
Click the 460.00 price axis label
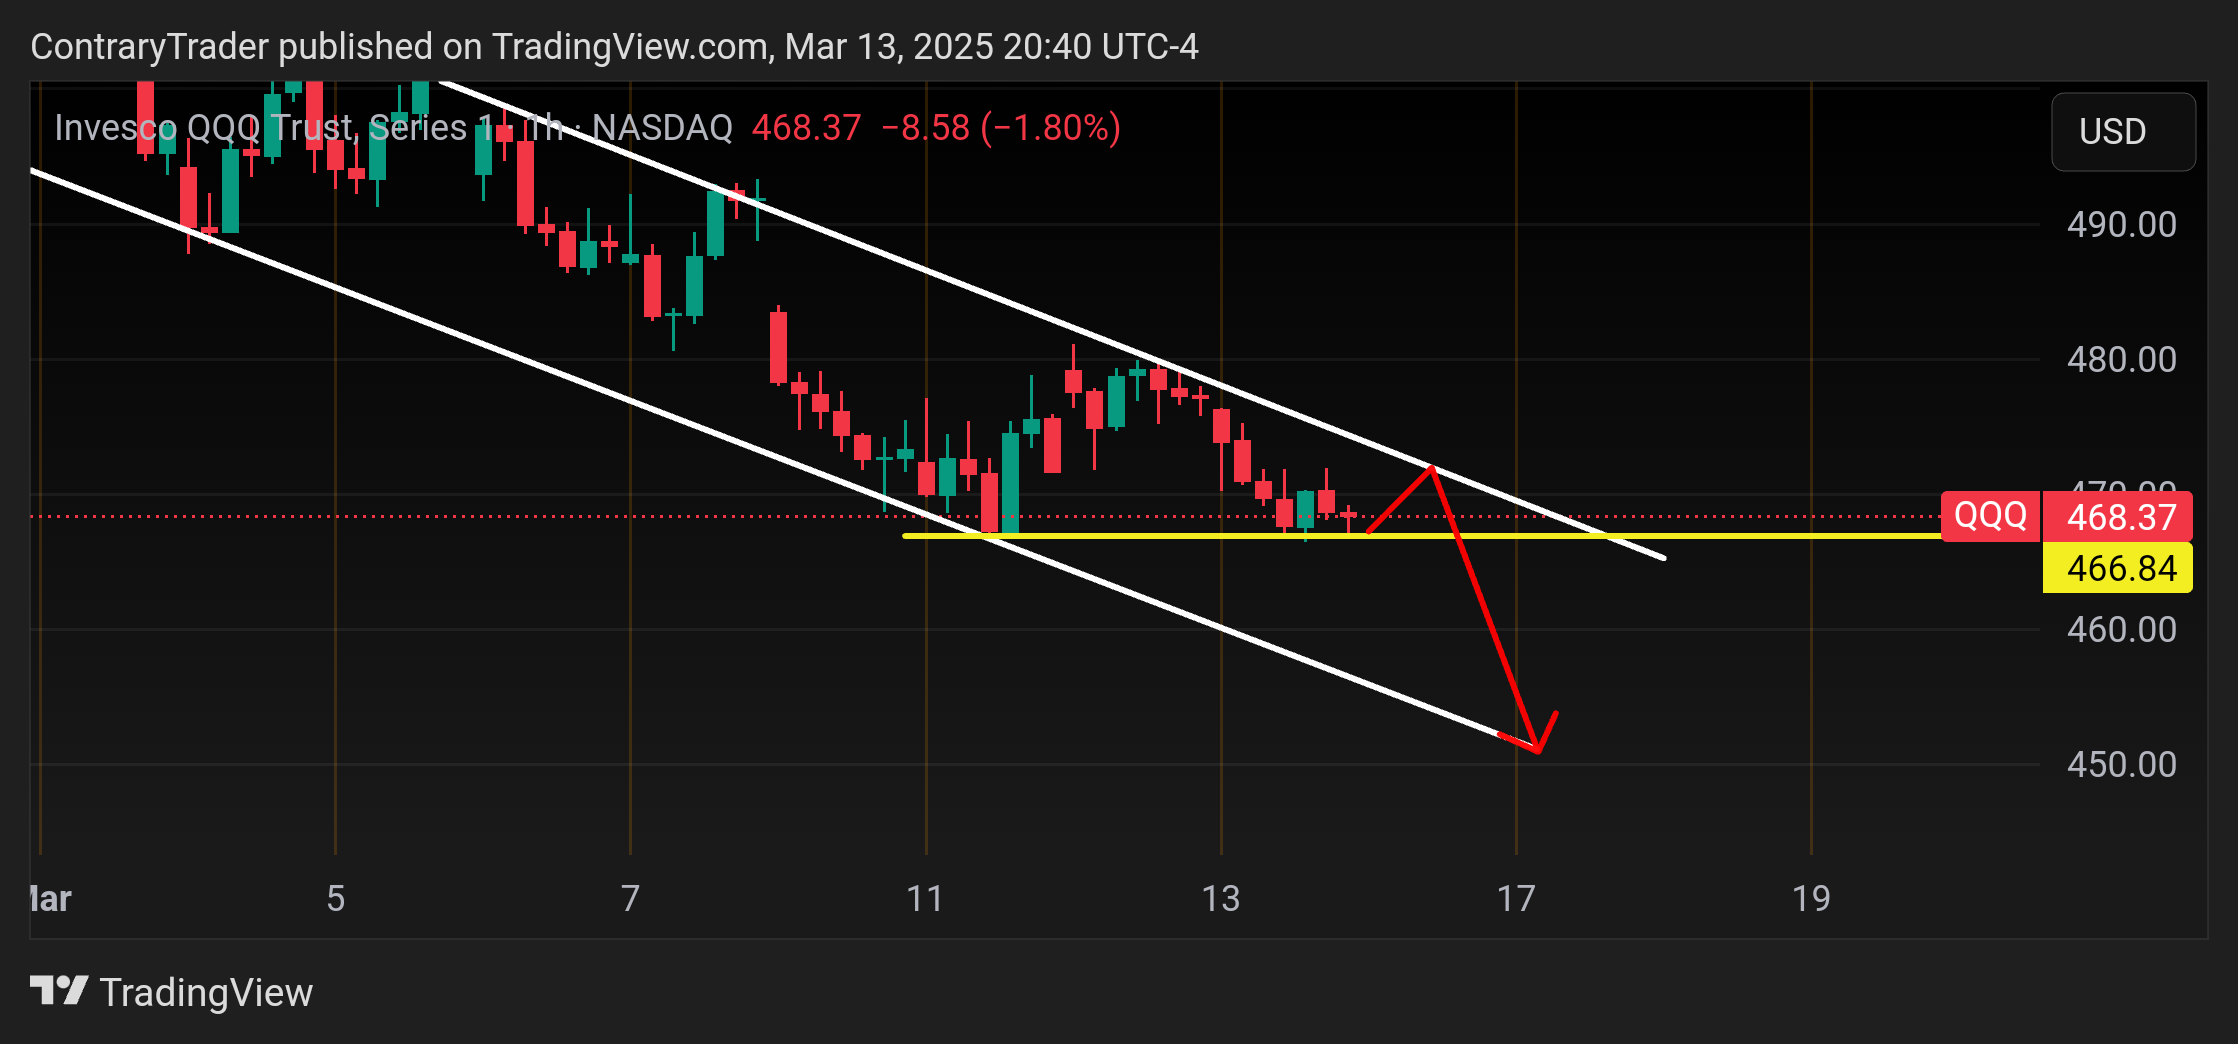pos(2121,629)
